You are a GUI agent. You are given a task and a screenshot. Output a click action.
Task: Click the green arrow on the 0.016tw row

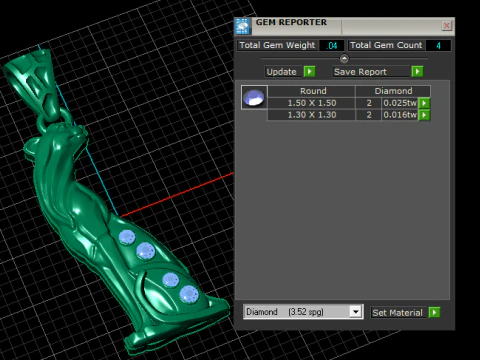tap(424, 115)
